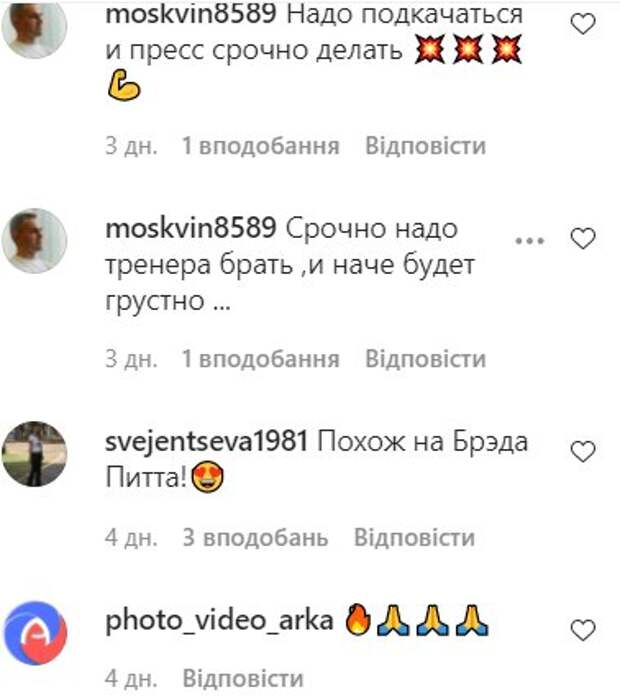Open photo_video_arka profile avatar
The image size is (620, 700).
[x=35, y=633]
